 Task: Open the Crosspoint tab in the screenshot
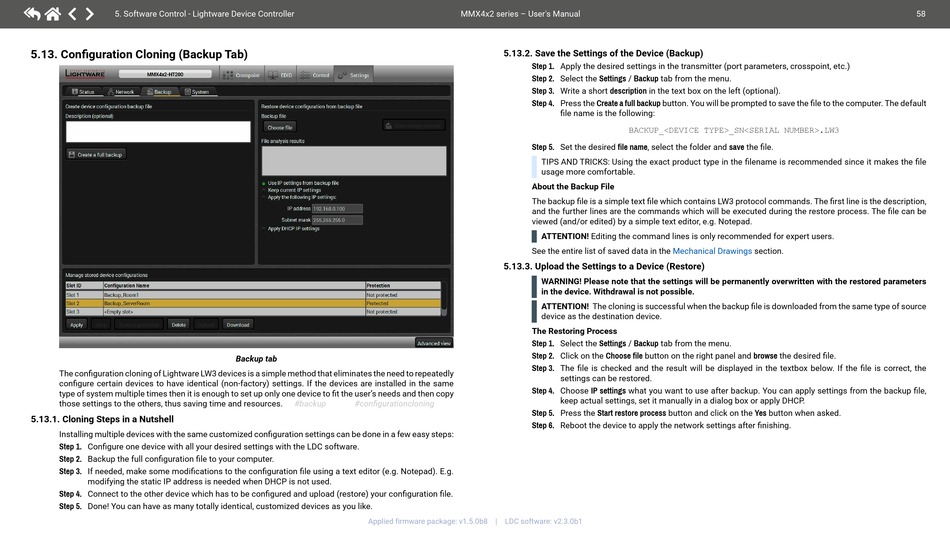[x=241, y=75]
